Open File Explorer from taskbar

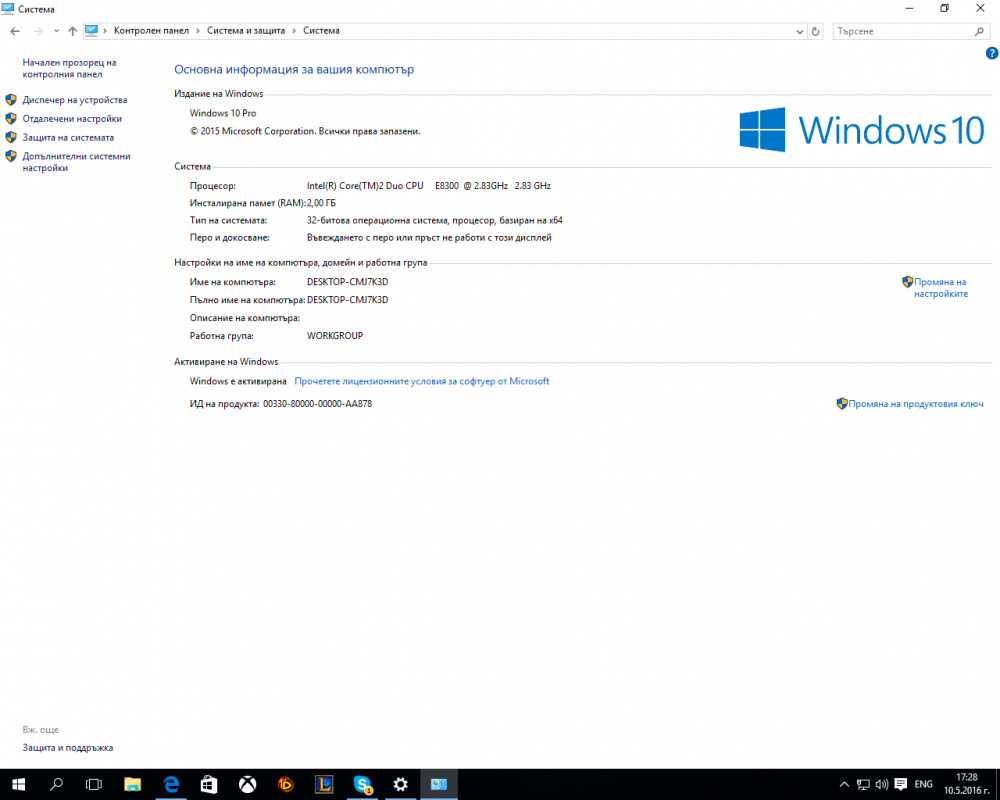pyautogui.click(x=132, y=784)
